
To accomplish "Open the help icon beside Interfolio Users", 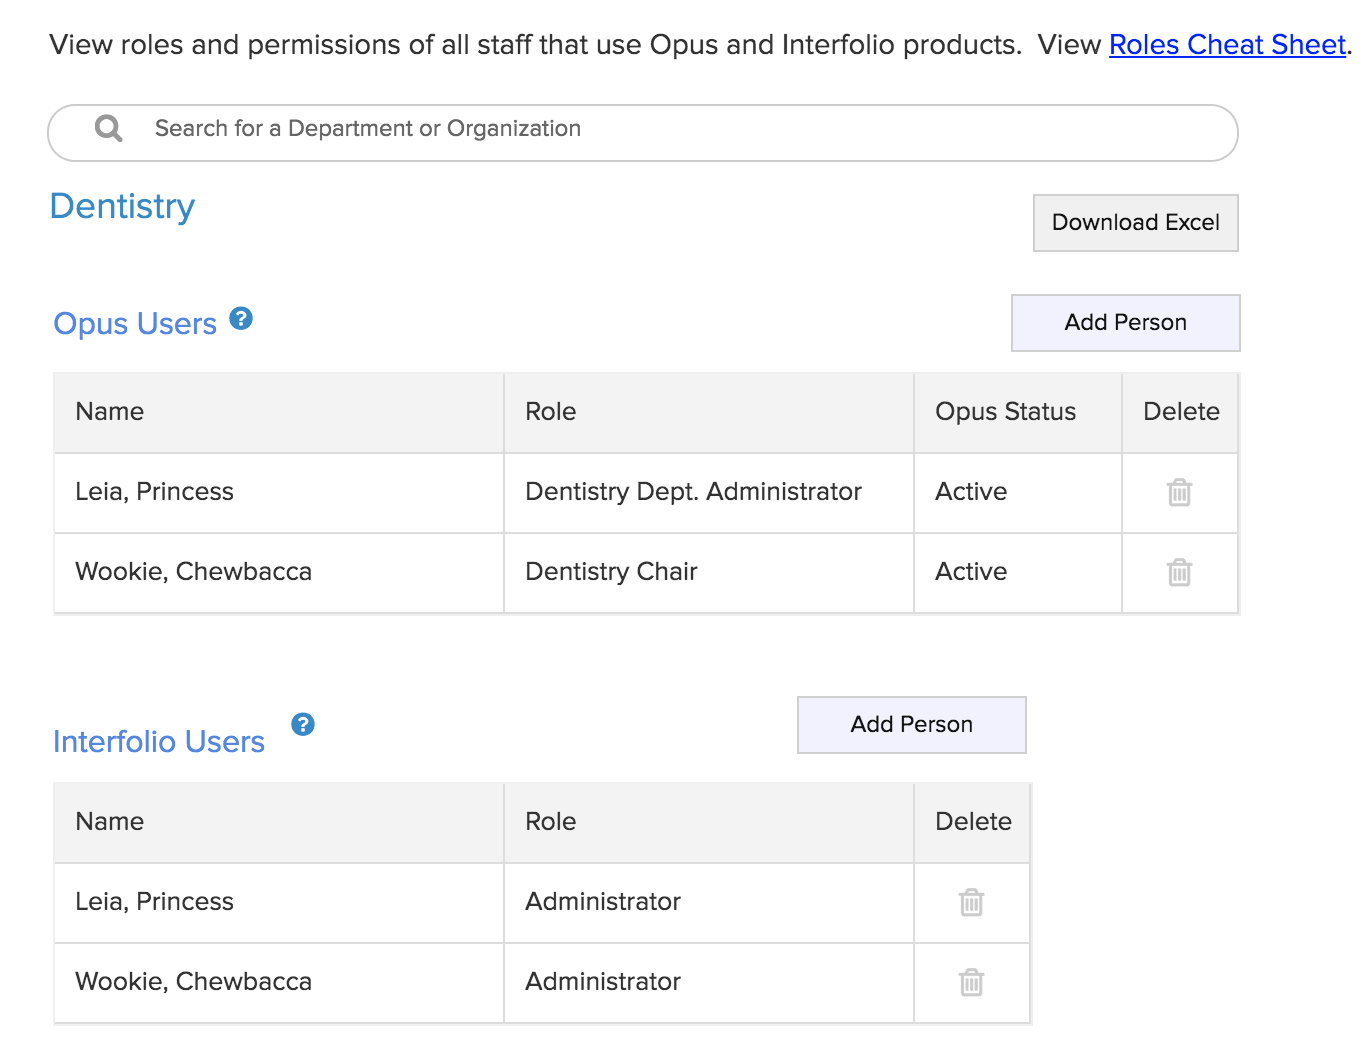I will point(303,724).
